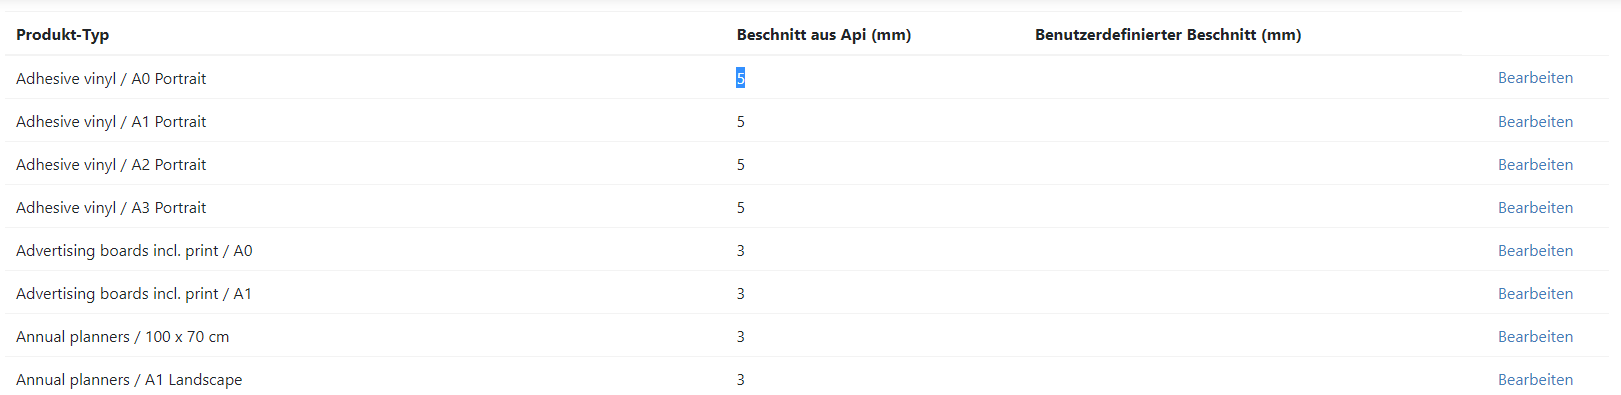Click Adhesive vinyl / A3 Portrait row label

click(111, 208)
